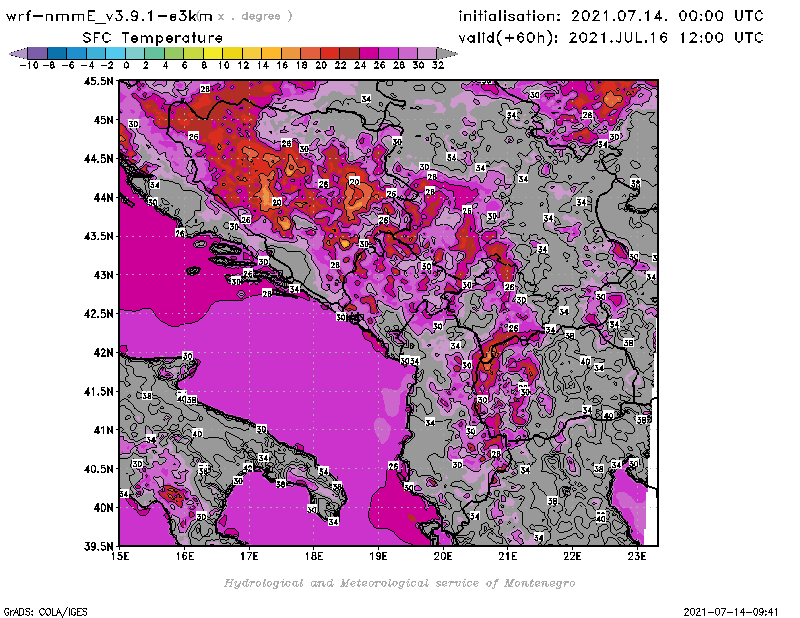Image resolution: width=800 pixels, height=618 pixels.
Task: Click the gray above-32 legend arrow
Action: click(x=447, y=53)
